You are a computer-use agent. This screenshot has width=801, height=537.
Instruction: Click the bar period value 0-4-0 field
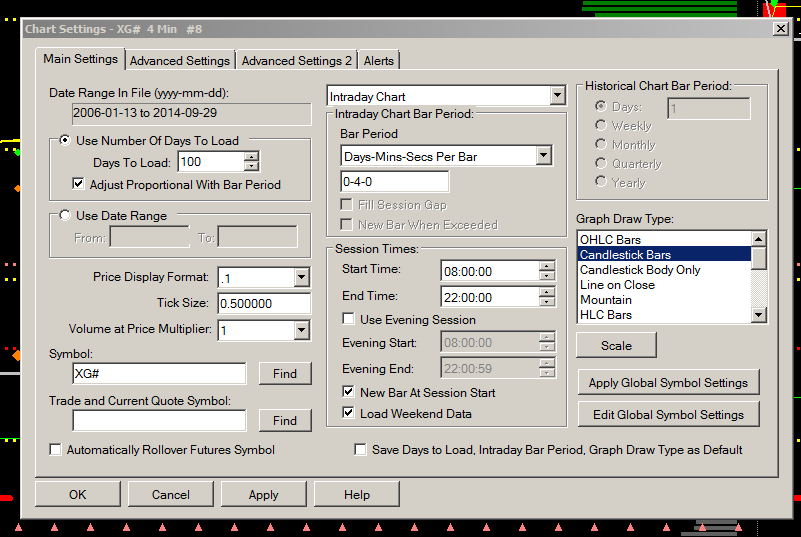pos(394,181)
